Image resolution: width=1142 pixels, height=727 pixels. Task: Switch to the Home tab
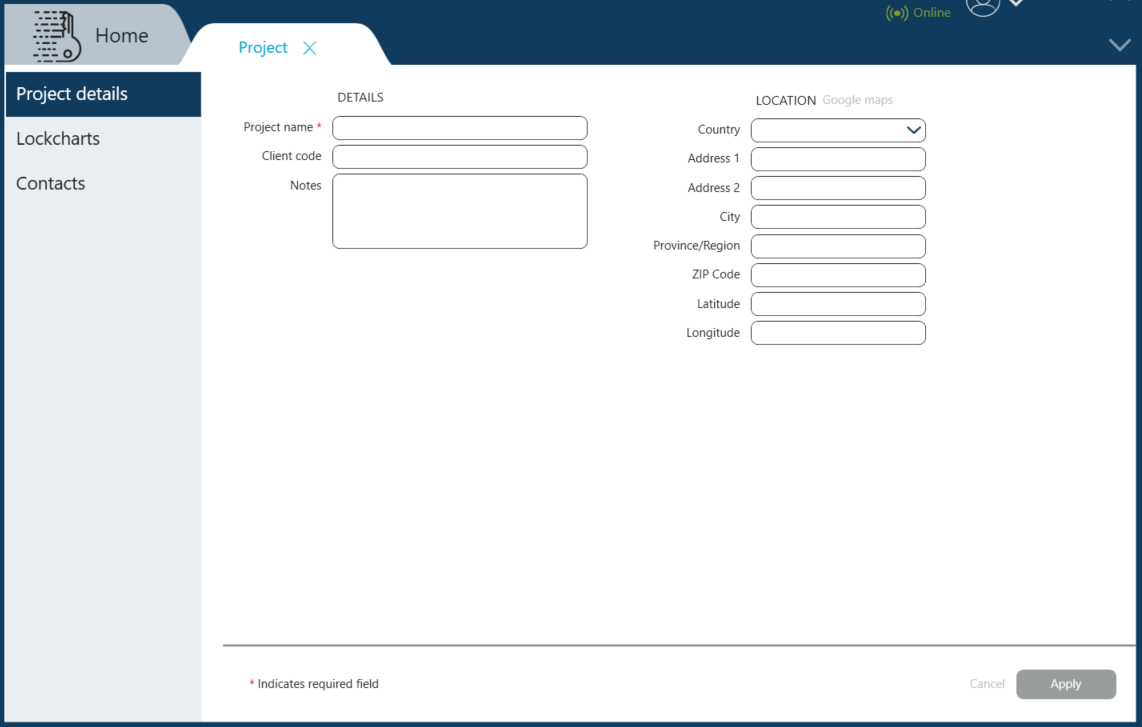click(121, 36)
